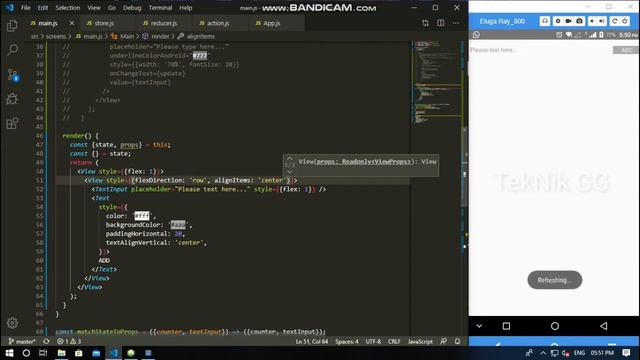640x360 pixels.
Task: Tap the Android recent apps square button
Action: coord(506,326)
